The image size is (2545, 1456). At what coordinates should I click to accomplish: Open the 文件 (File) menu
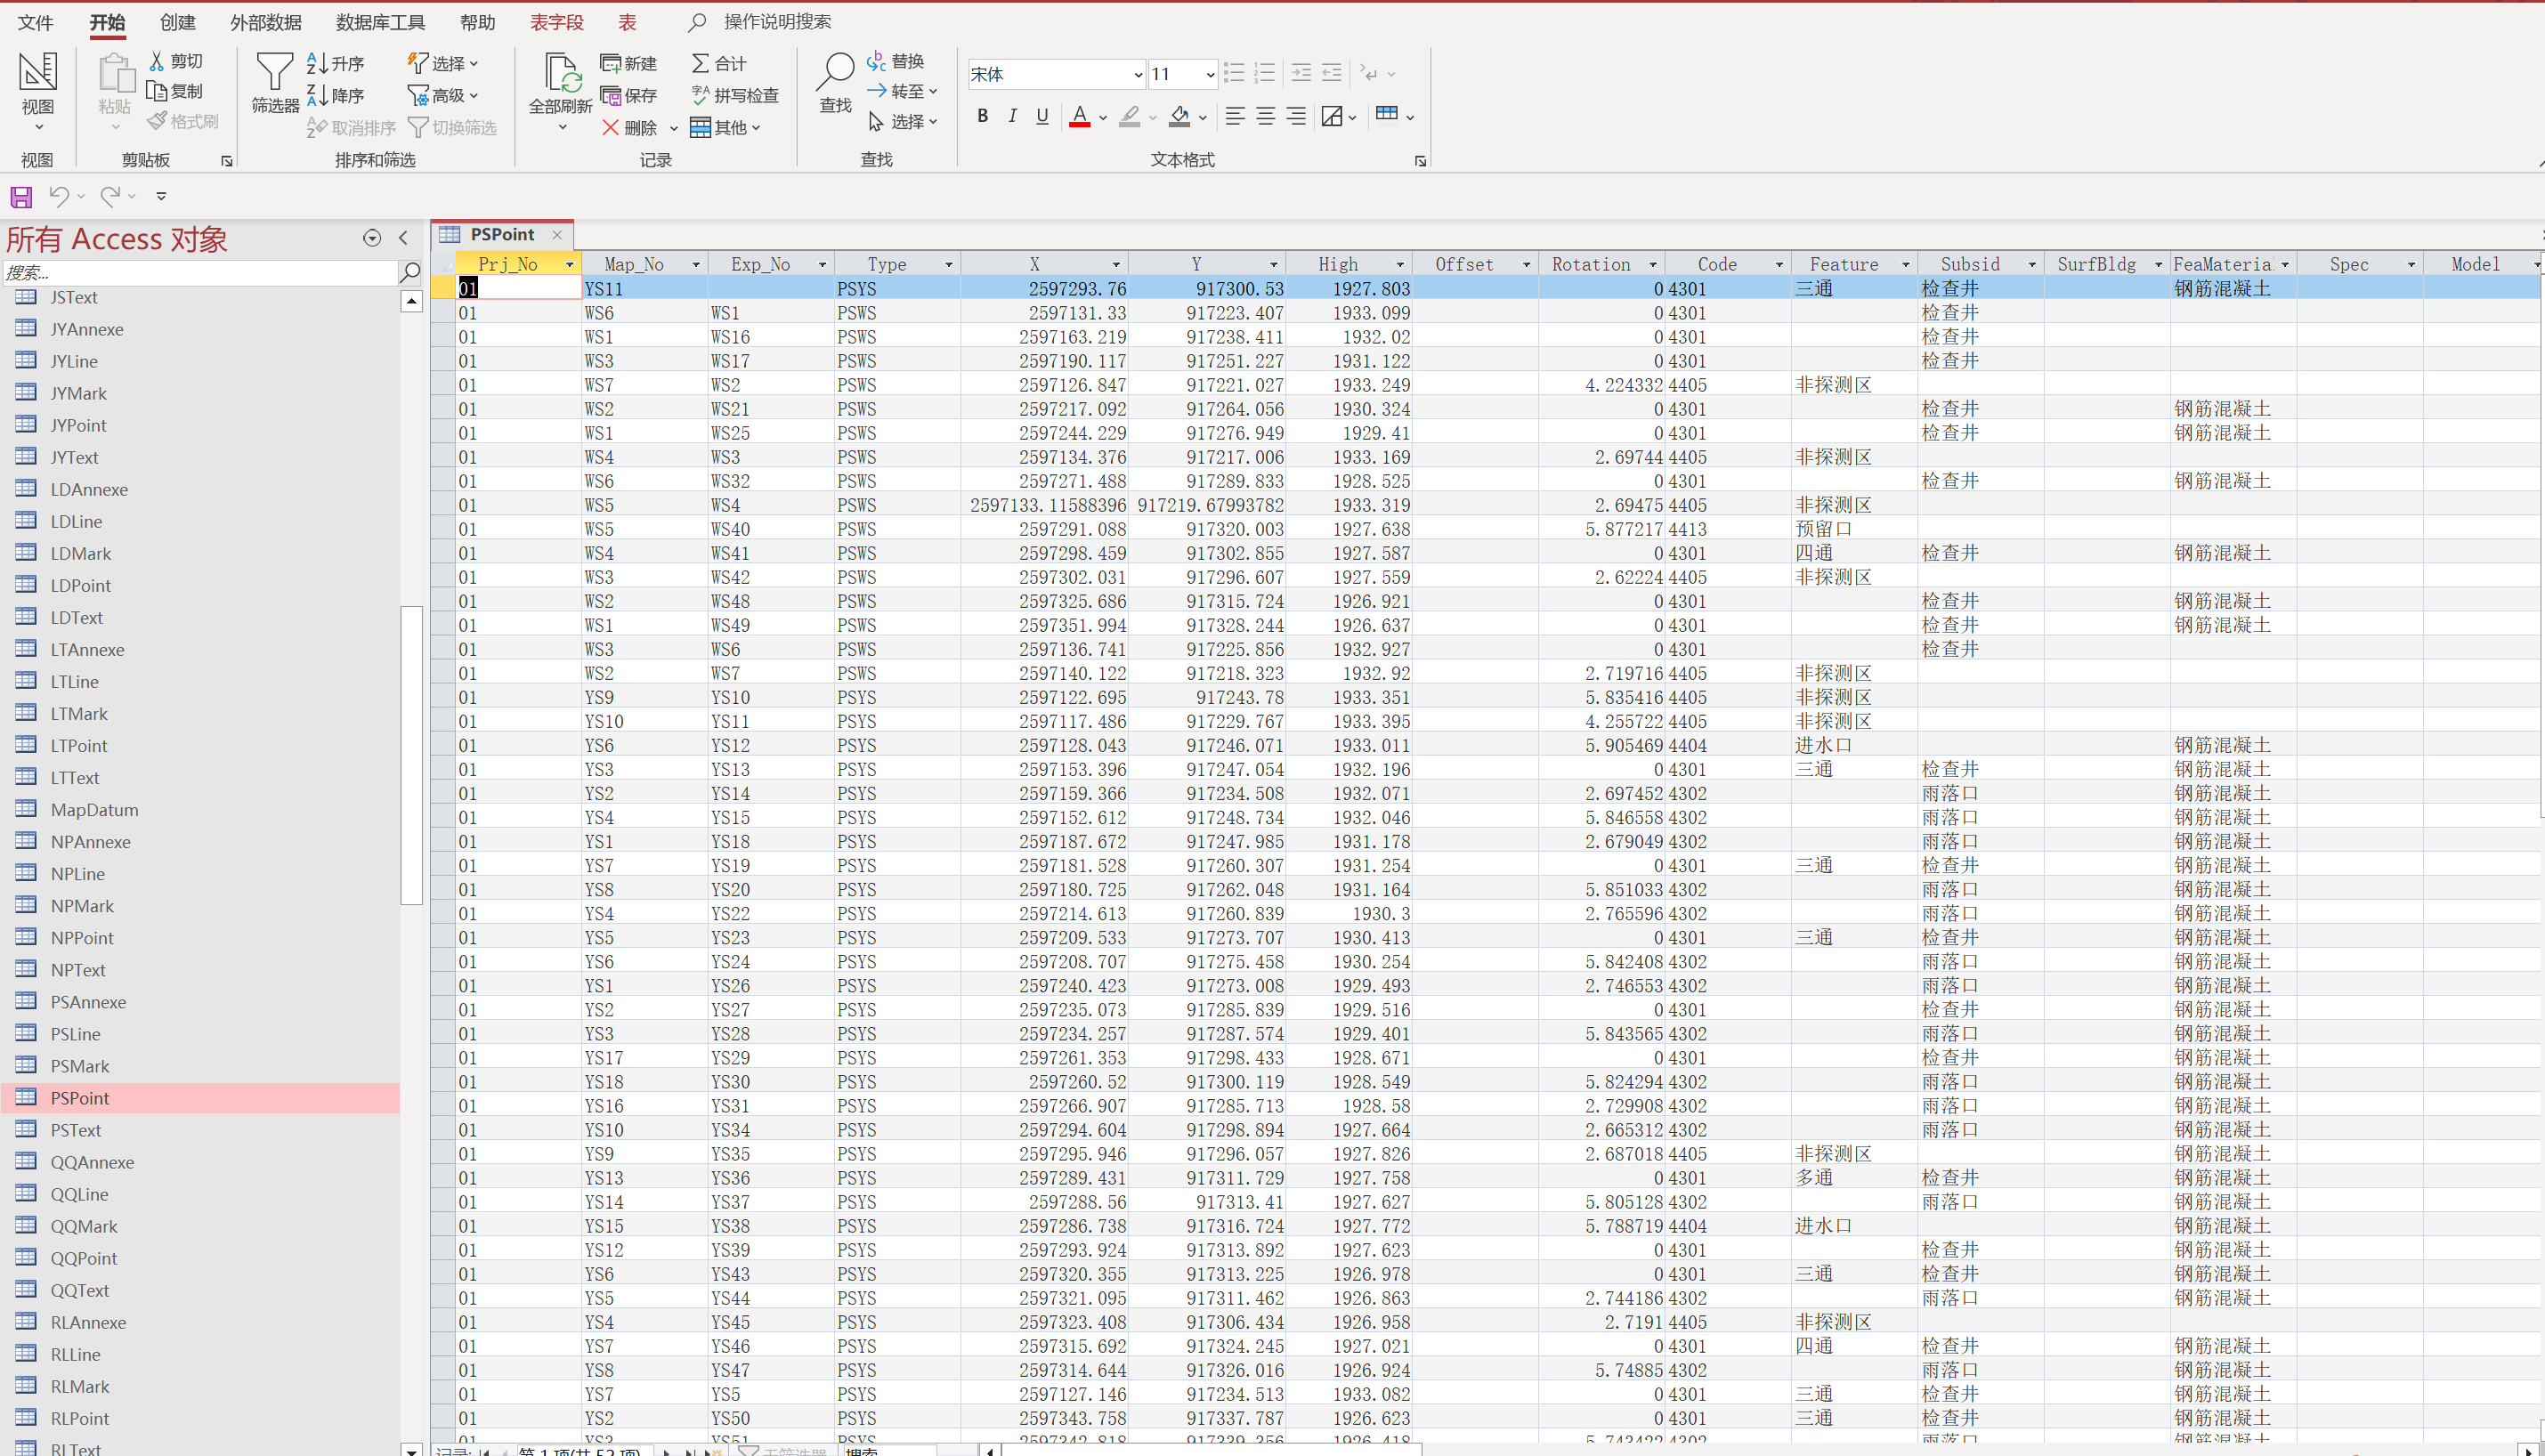tap(35, 22)
